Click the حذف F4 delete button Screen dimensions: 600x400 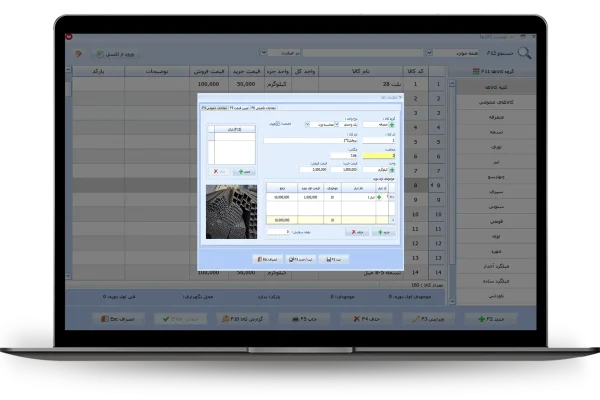click(x=367, y=319)
